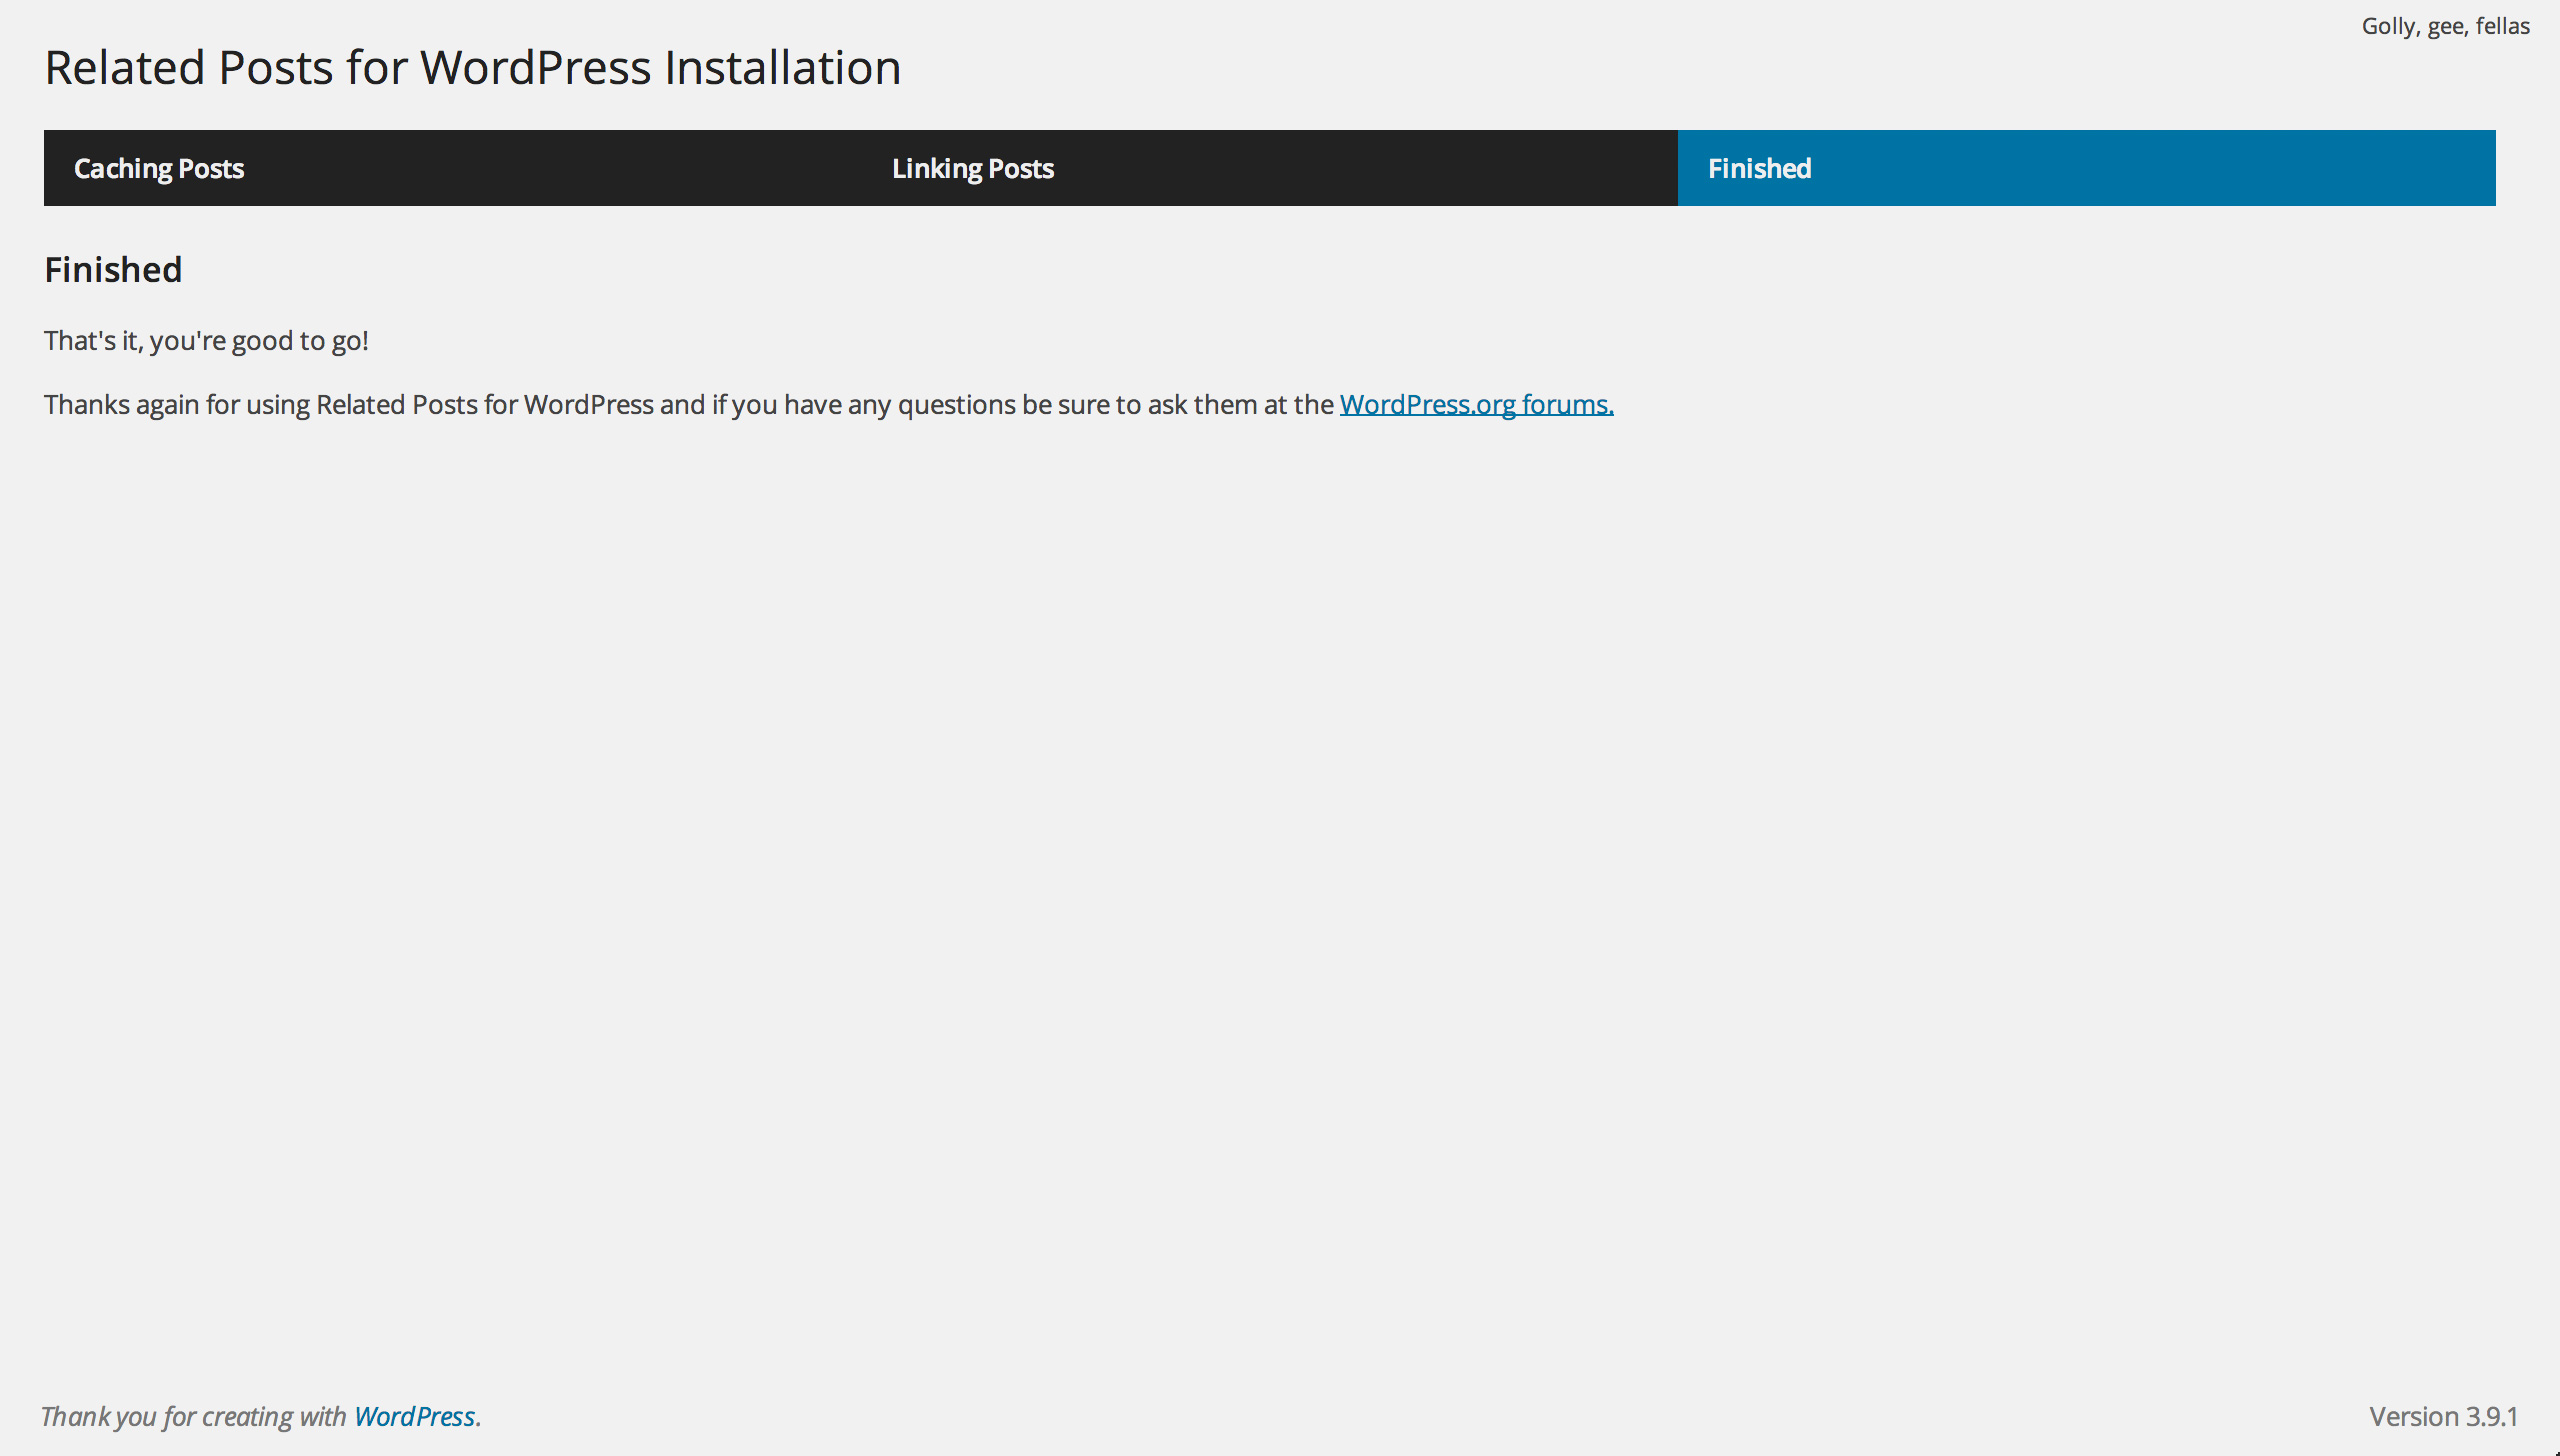
Task: Click the word 'questions' in the paragraph
Action: click(956, 404)
